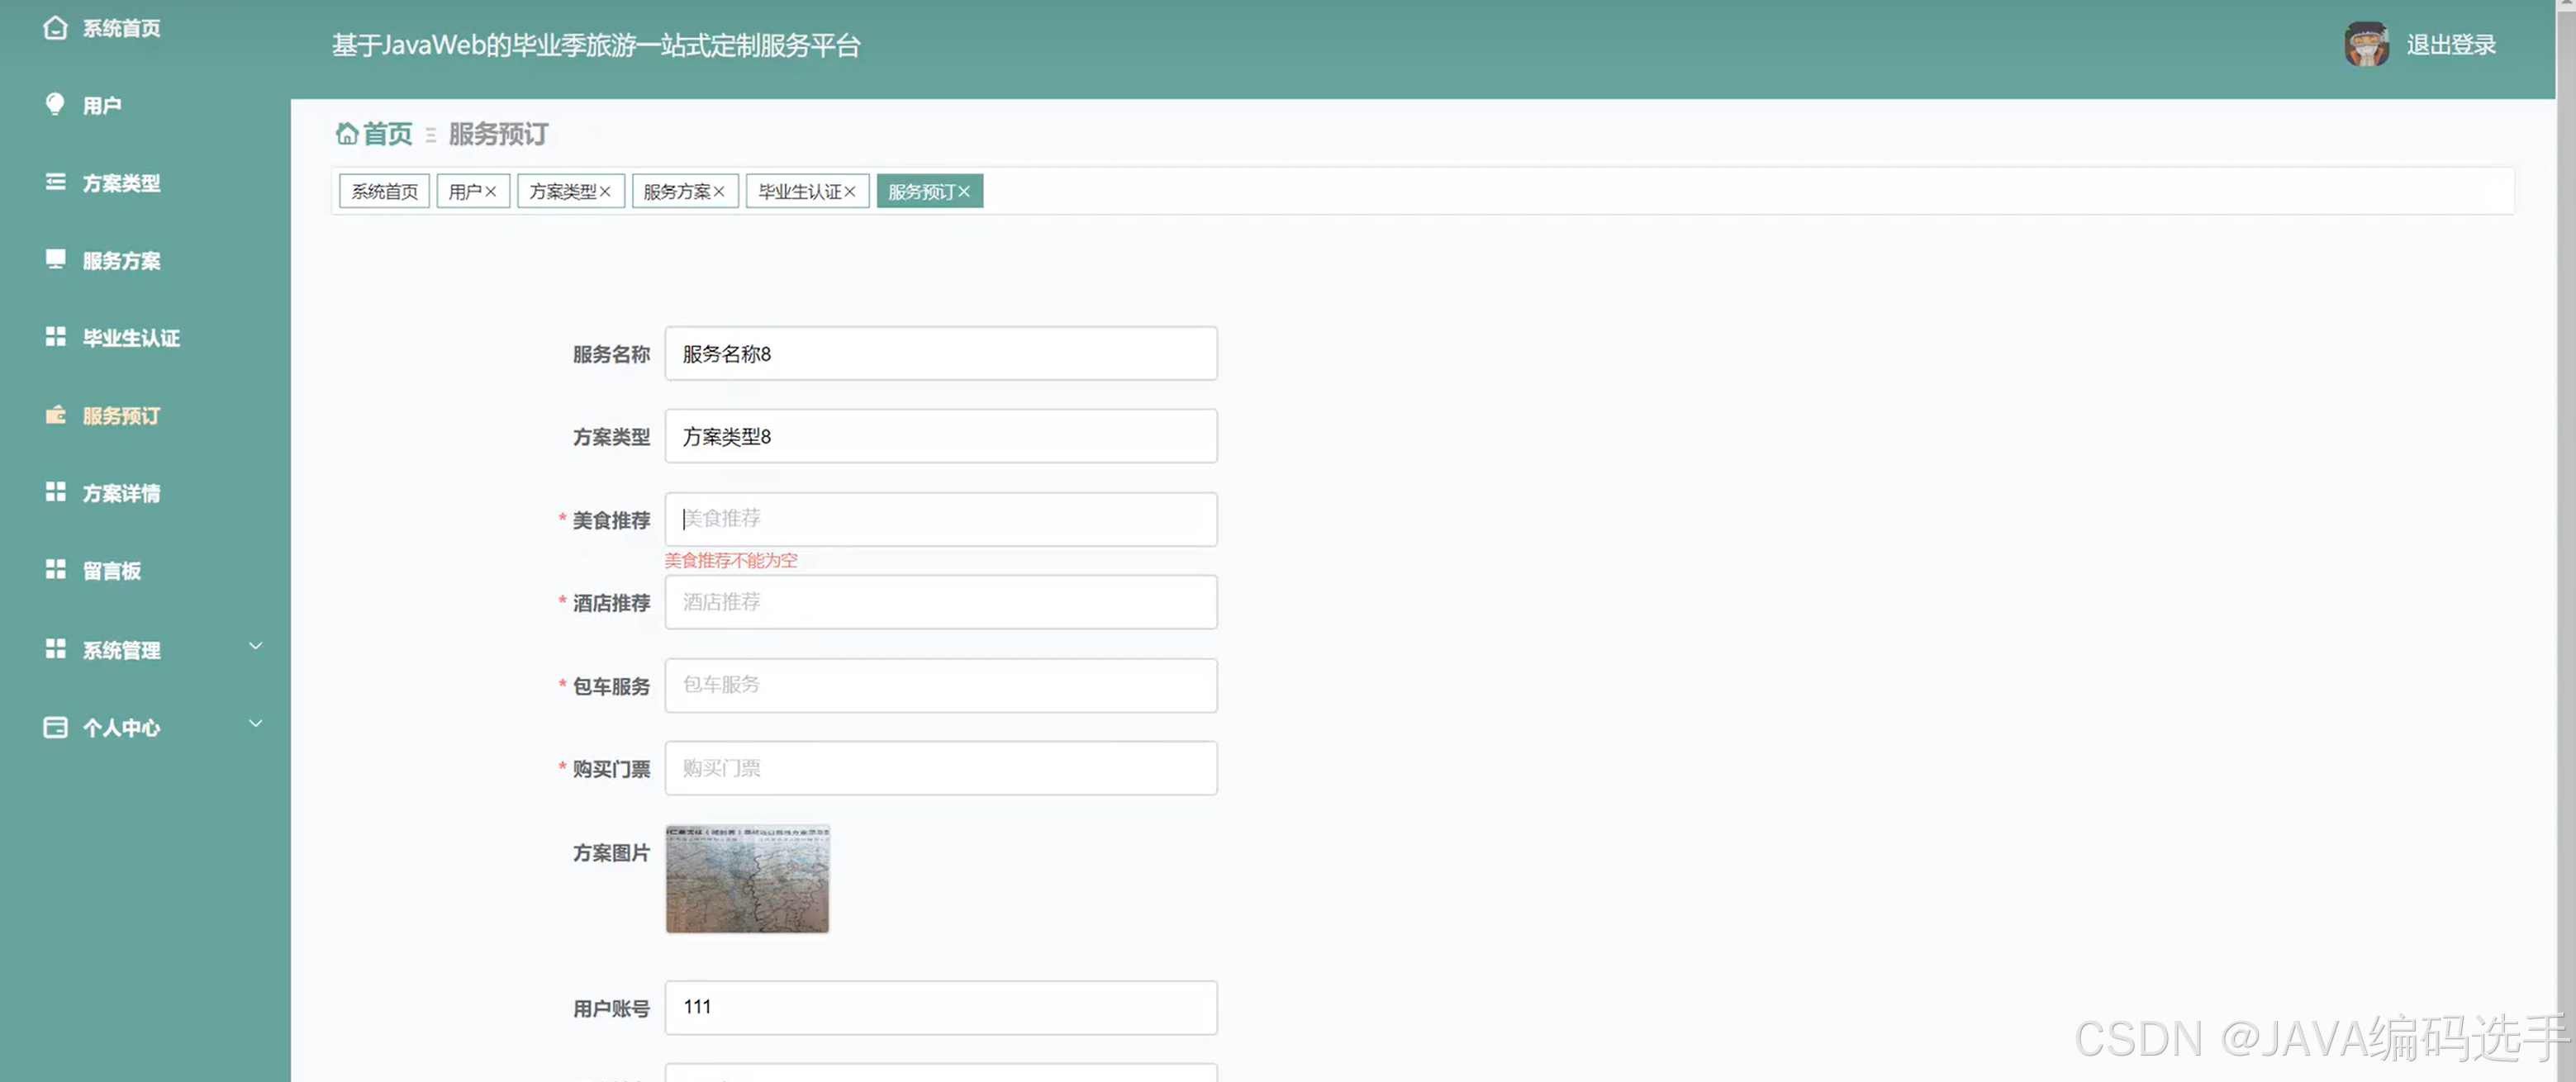Click the 方案图片 map thumbnail
Screen dimensions: 2576x1082
tap(747, 879)
